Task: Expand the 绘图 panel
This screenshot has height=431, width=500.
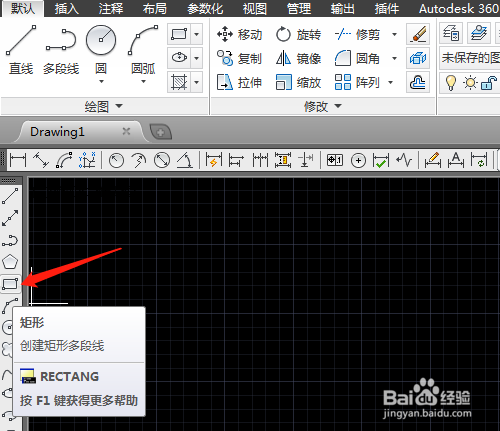Action: [103, 107]
